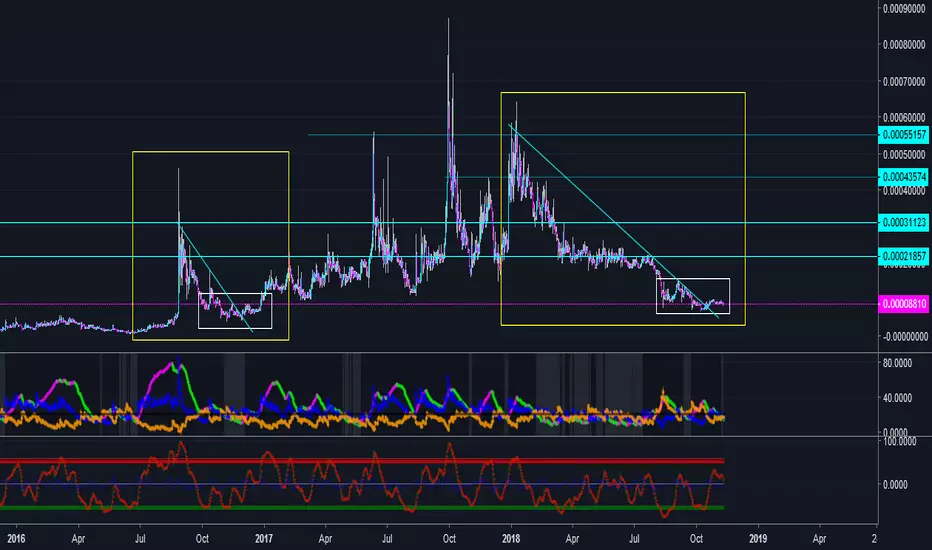Click the 2017 label on time axis
The width and height of the screenshot is (932, 550).
263,539
